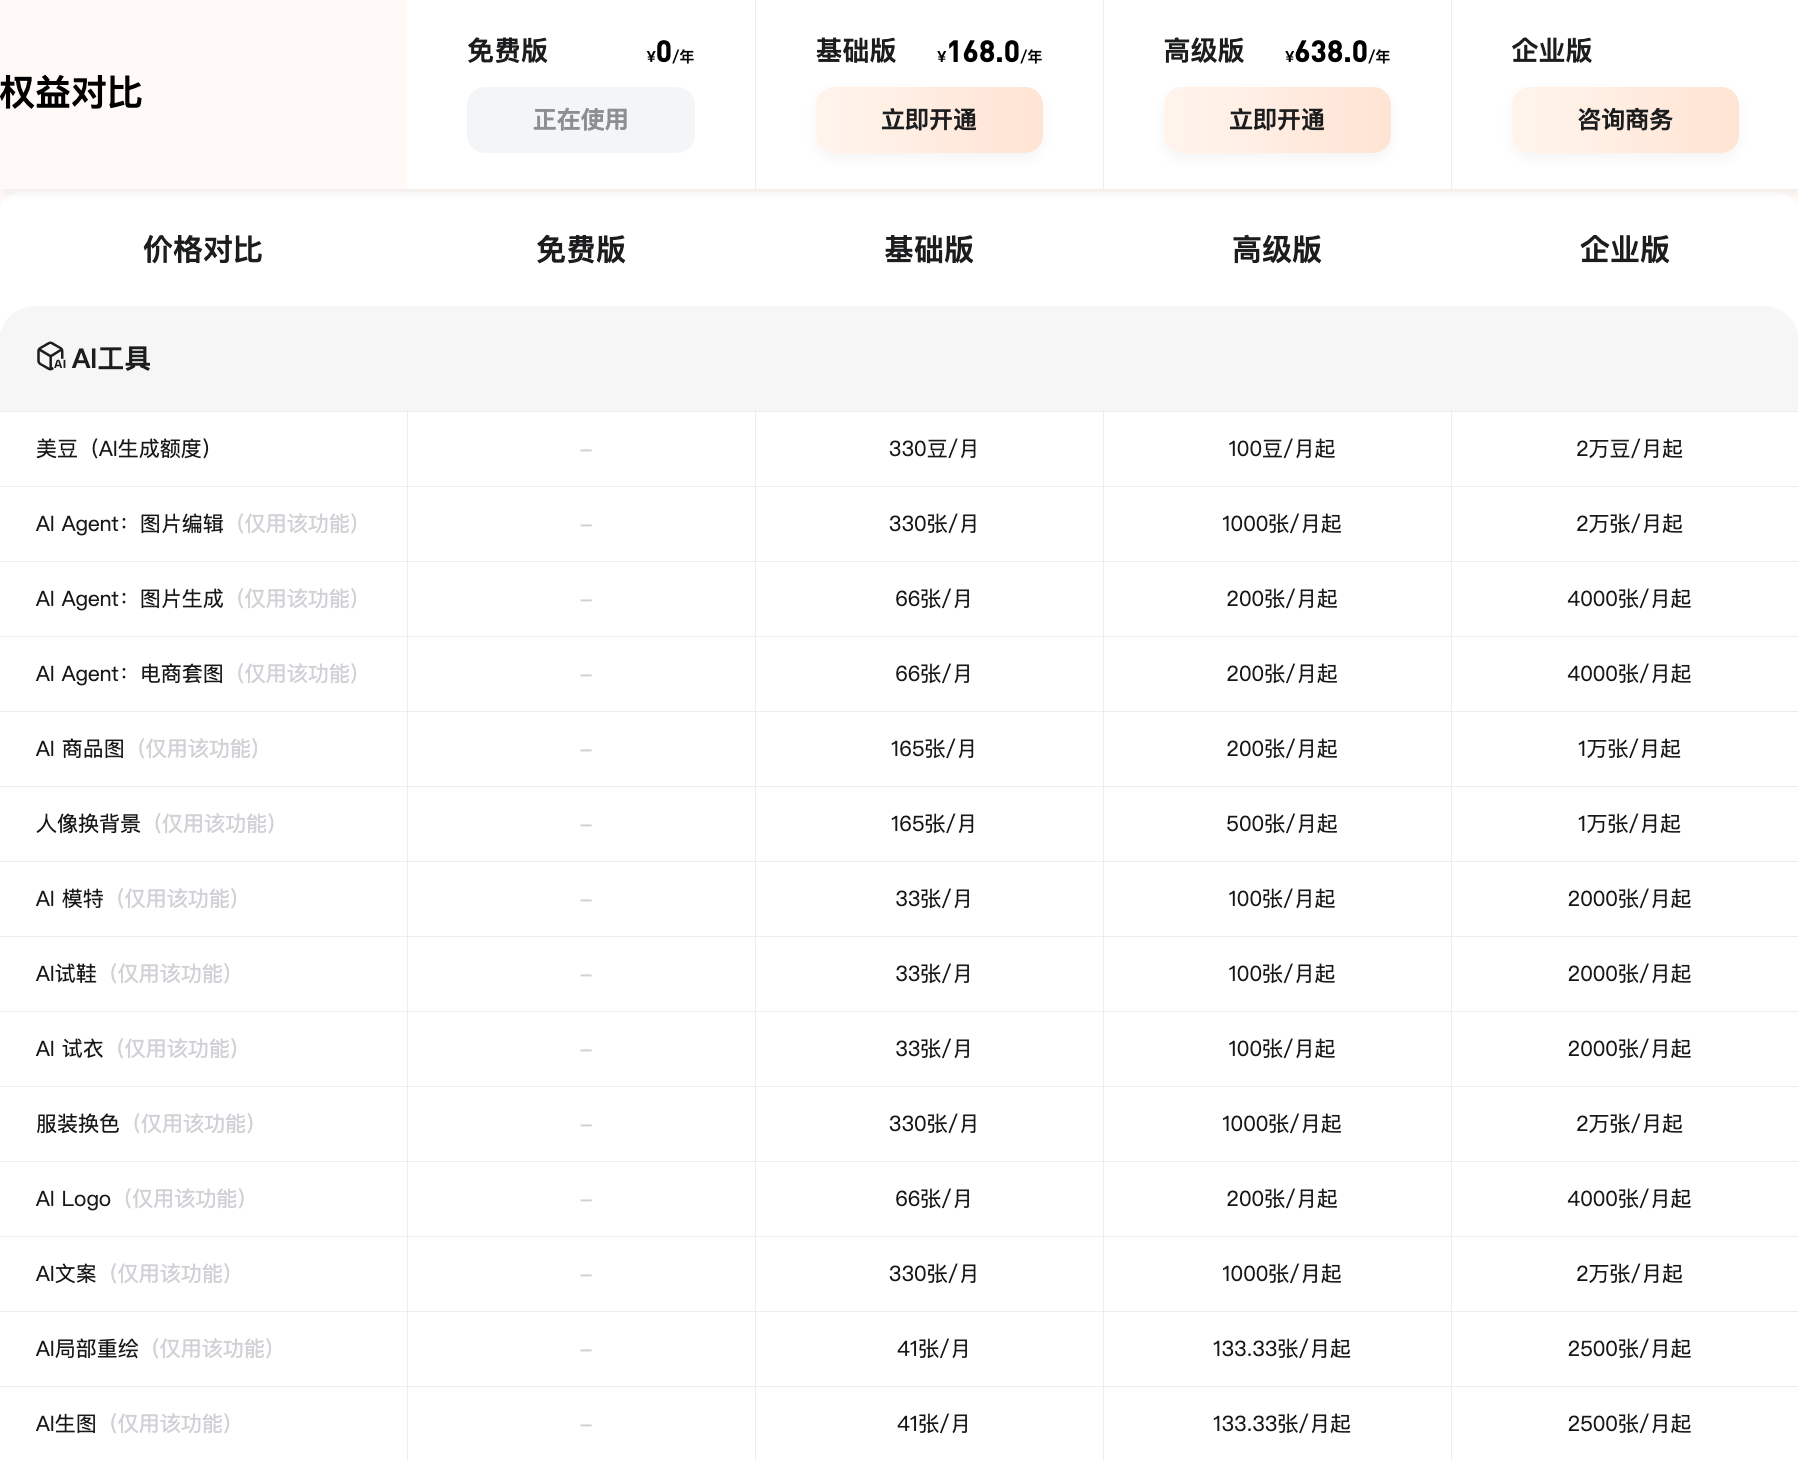Click the AI局部重绘 feature row label
This screenshot has height=1460, width=1798.
pyautogui.click(x=87, y=1349)
